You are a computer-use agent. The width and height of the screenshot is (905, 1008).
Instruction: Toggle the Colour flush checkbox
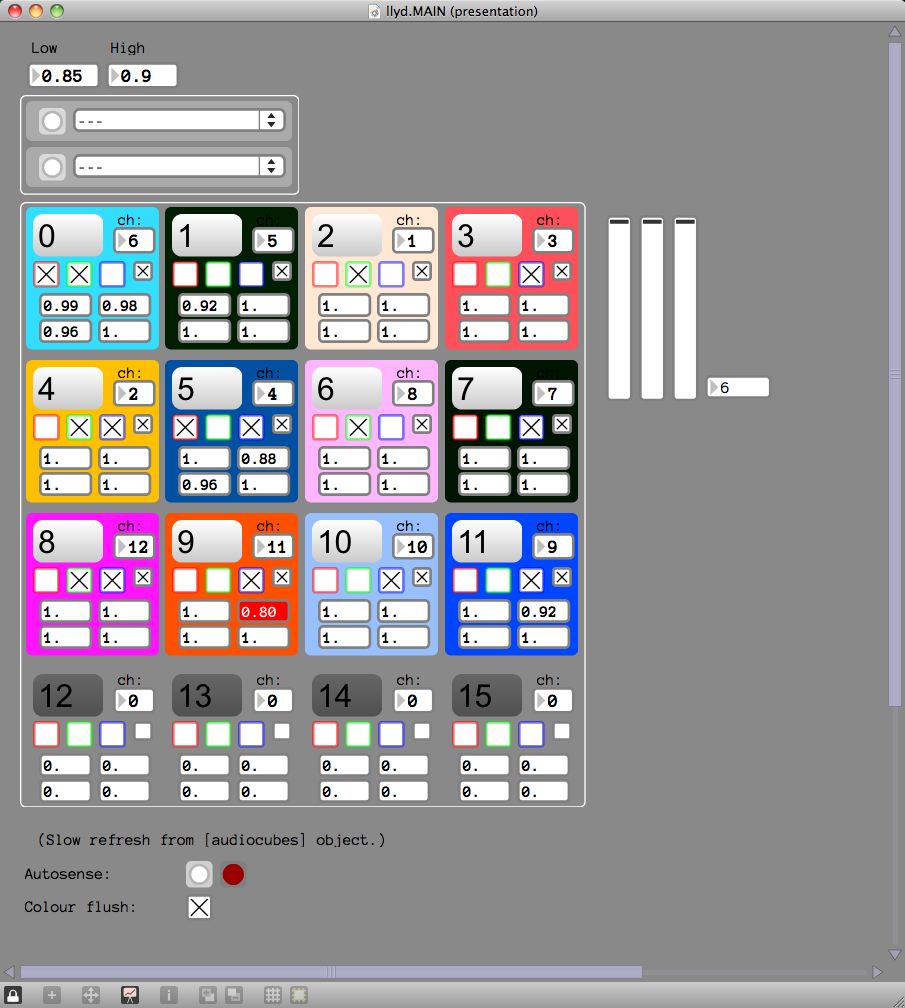click(200, 907)
